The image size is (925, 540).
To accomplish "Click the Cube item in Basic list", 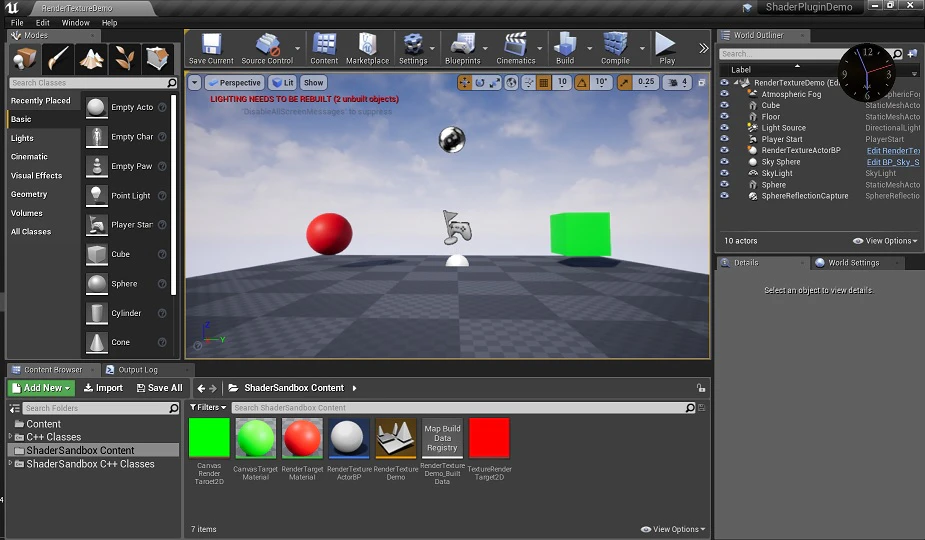I will click(x=120, y=254).
